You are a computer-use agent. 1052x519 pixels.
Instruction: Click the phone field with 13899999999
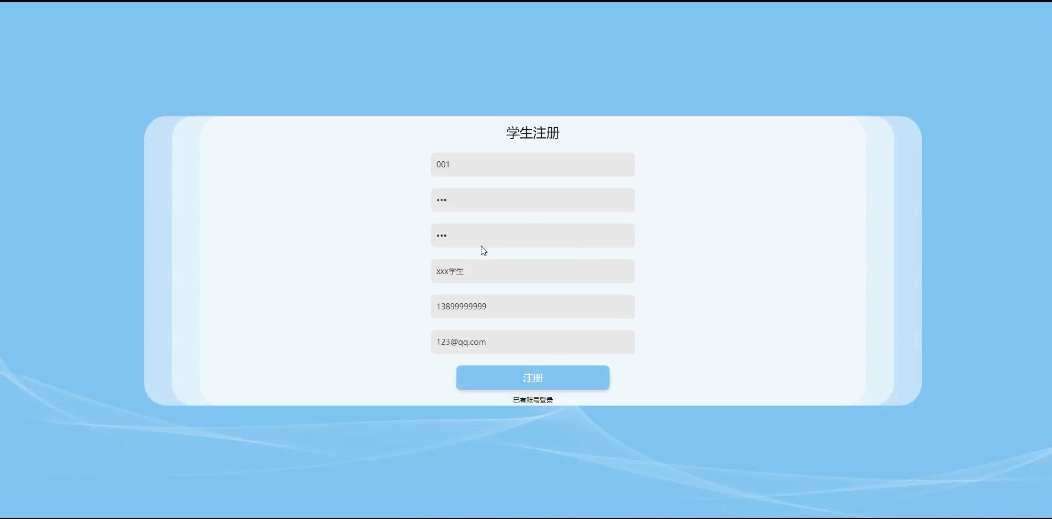point(533,306)
